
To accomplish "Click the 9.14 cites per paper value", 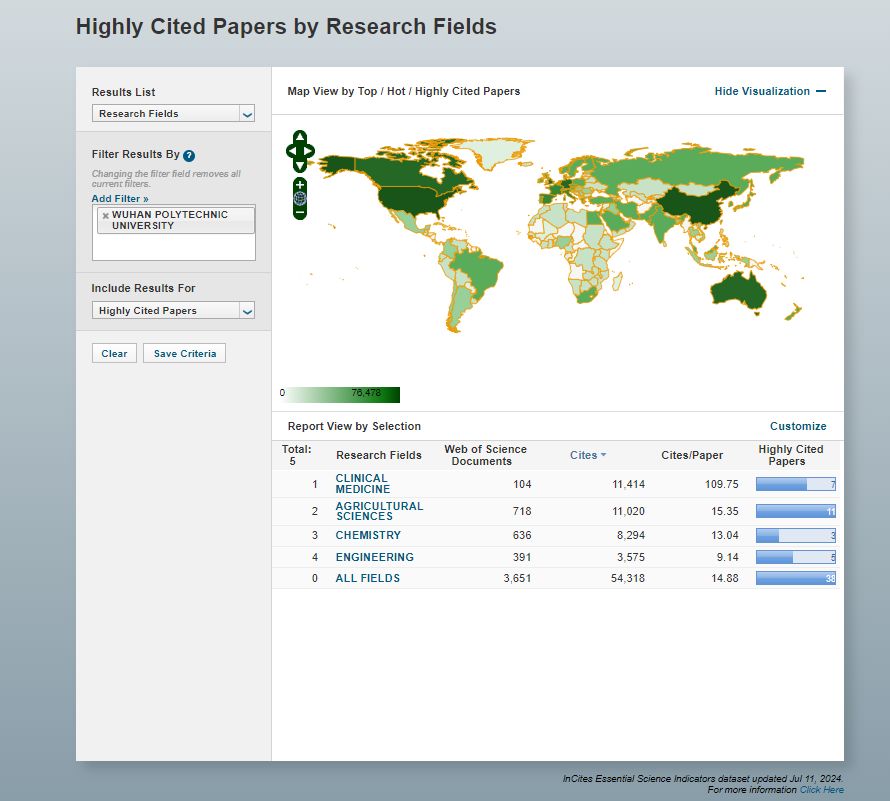I will [727, 557].
